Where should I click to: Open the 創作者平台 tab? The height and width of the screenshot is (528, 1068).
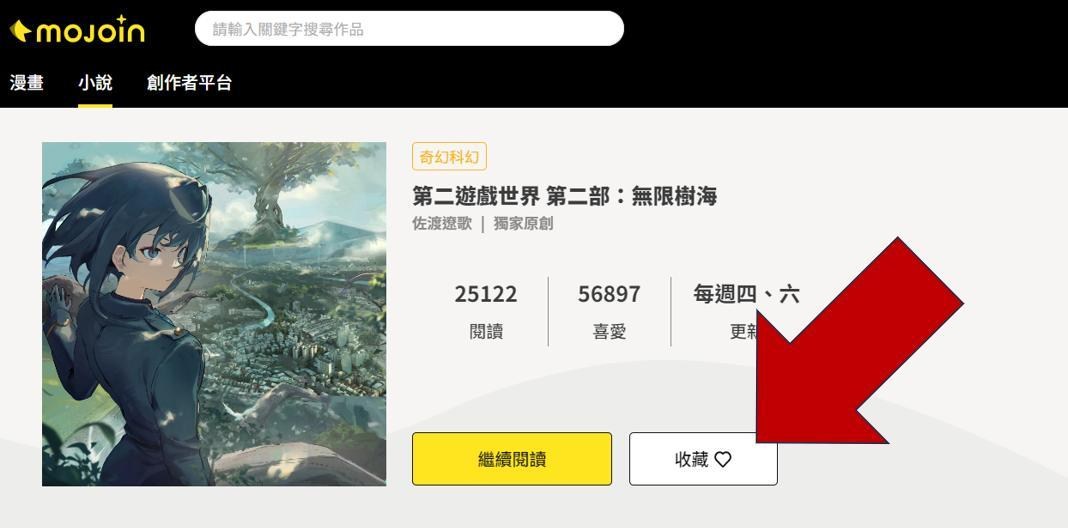189,83
